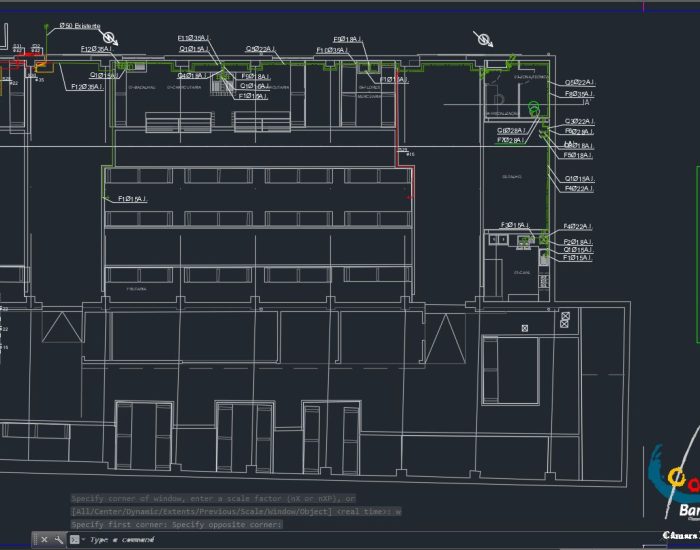Select the 'Ø50 Bajante' label
The width and height of the screenshot is (700, 550).
79,25
